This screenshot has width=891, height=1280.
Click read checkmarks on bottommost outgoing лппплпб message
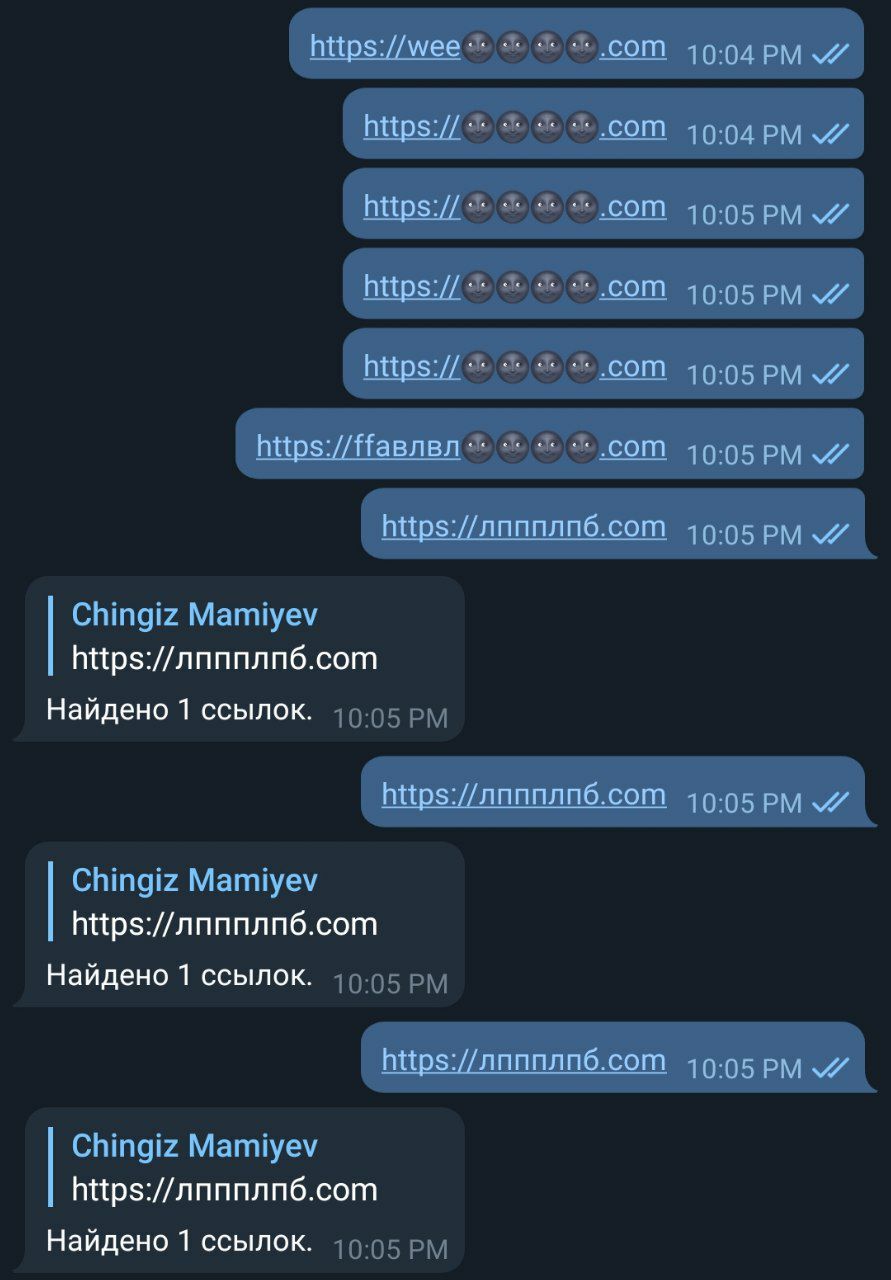click(x=830, y=1068)
